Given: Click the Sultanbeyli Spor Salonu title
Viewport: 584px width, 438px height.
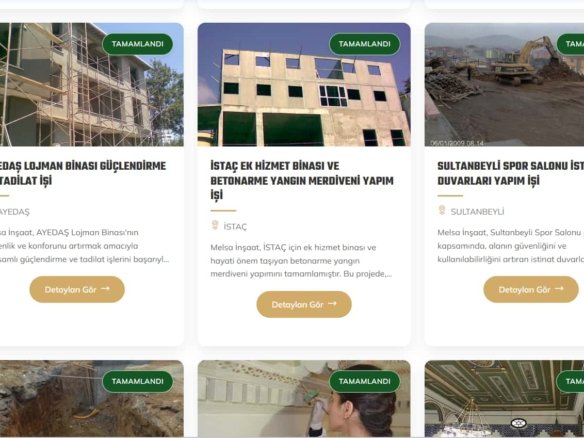Looking at the screenshot, I should pyautogui.click(x=511, y=173).
